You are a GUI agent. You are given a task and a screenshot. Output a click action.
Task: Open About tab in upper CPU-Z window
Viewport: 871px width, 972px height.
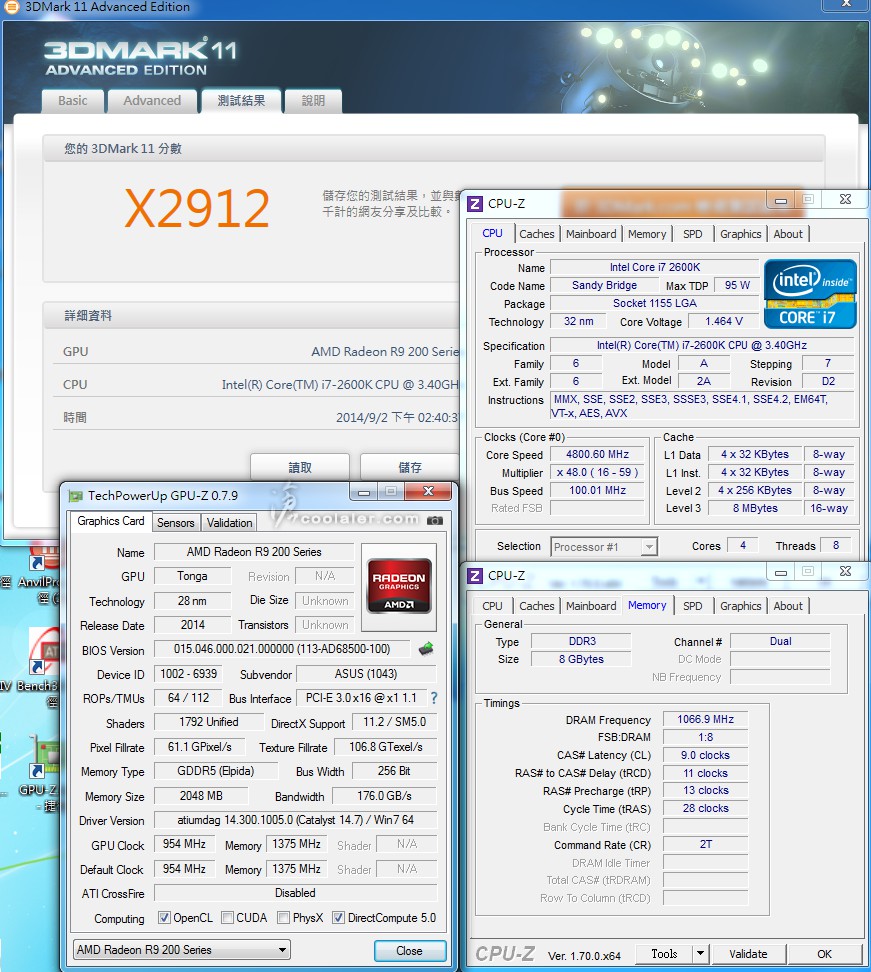point(788,234)
